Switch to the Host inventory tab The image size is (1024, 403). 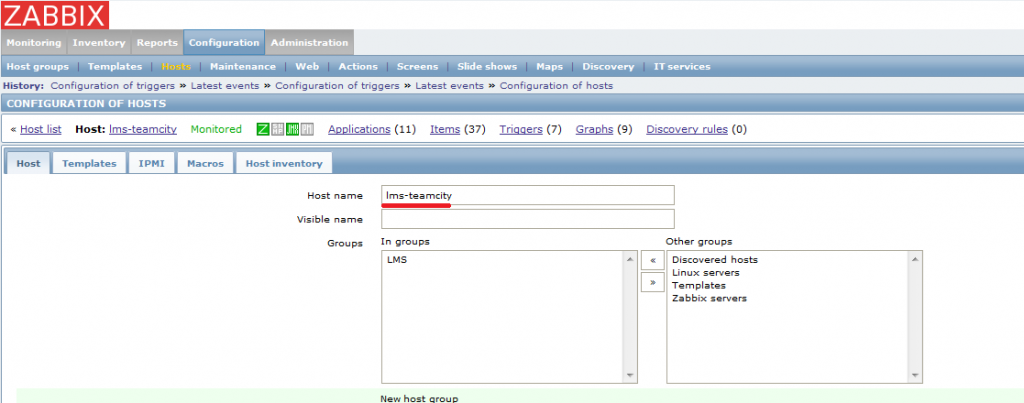coord(284,163)
